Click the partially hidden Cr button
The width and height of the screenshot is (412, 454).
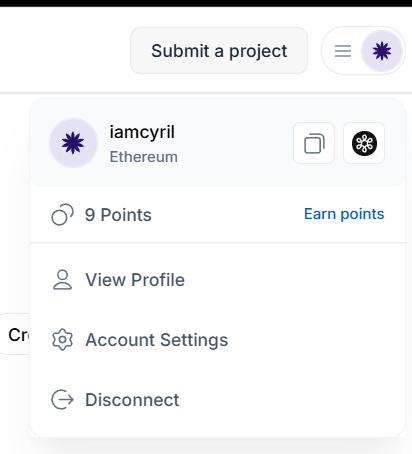15,334
